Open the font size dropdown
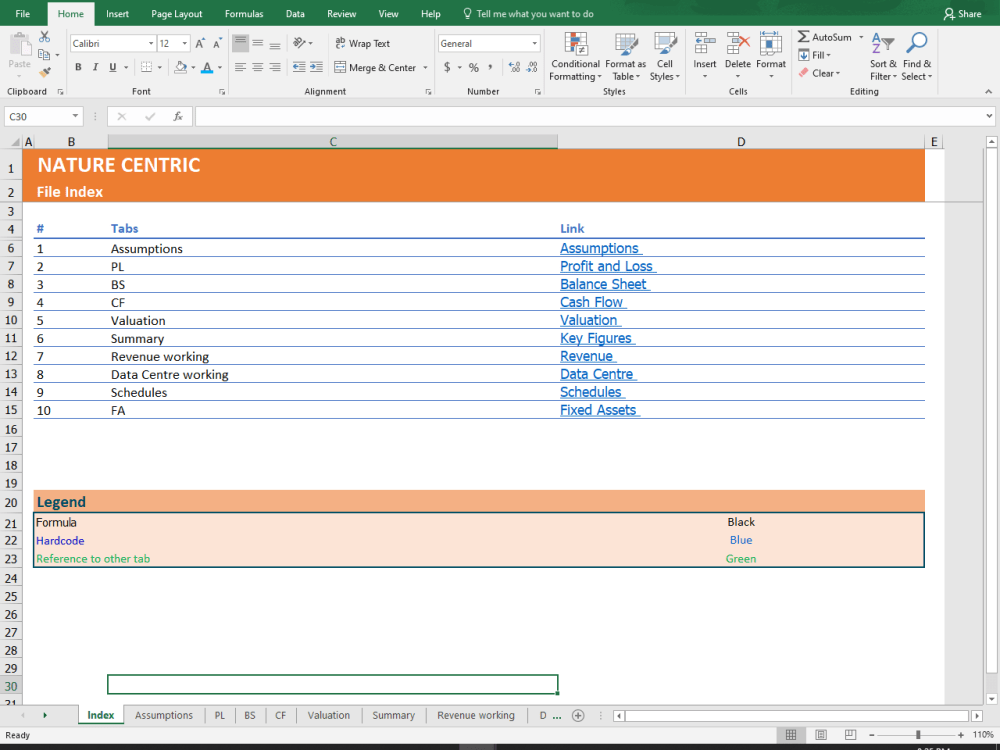 [x=185, y=43]
